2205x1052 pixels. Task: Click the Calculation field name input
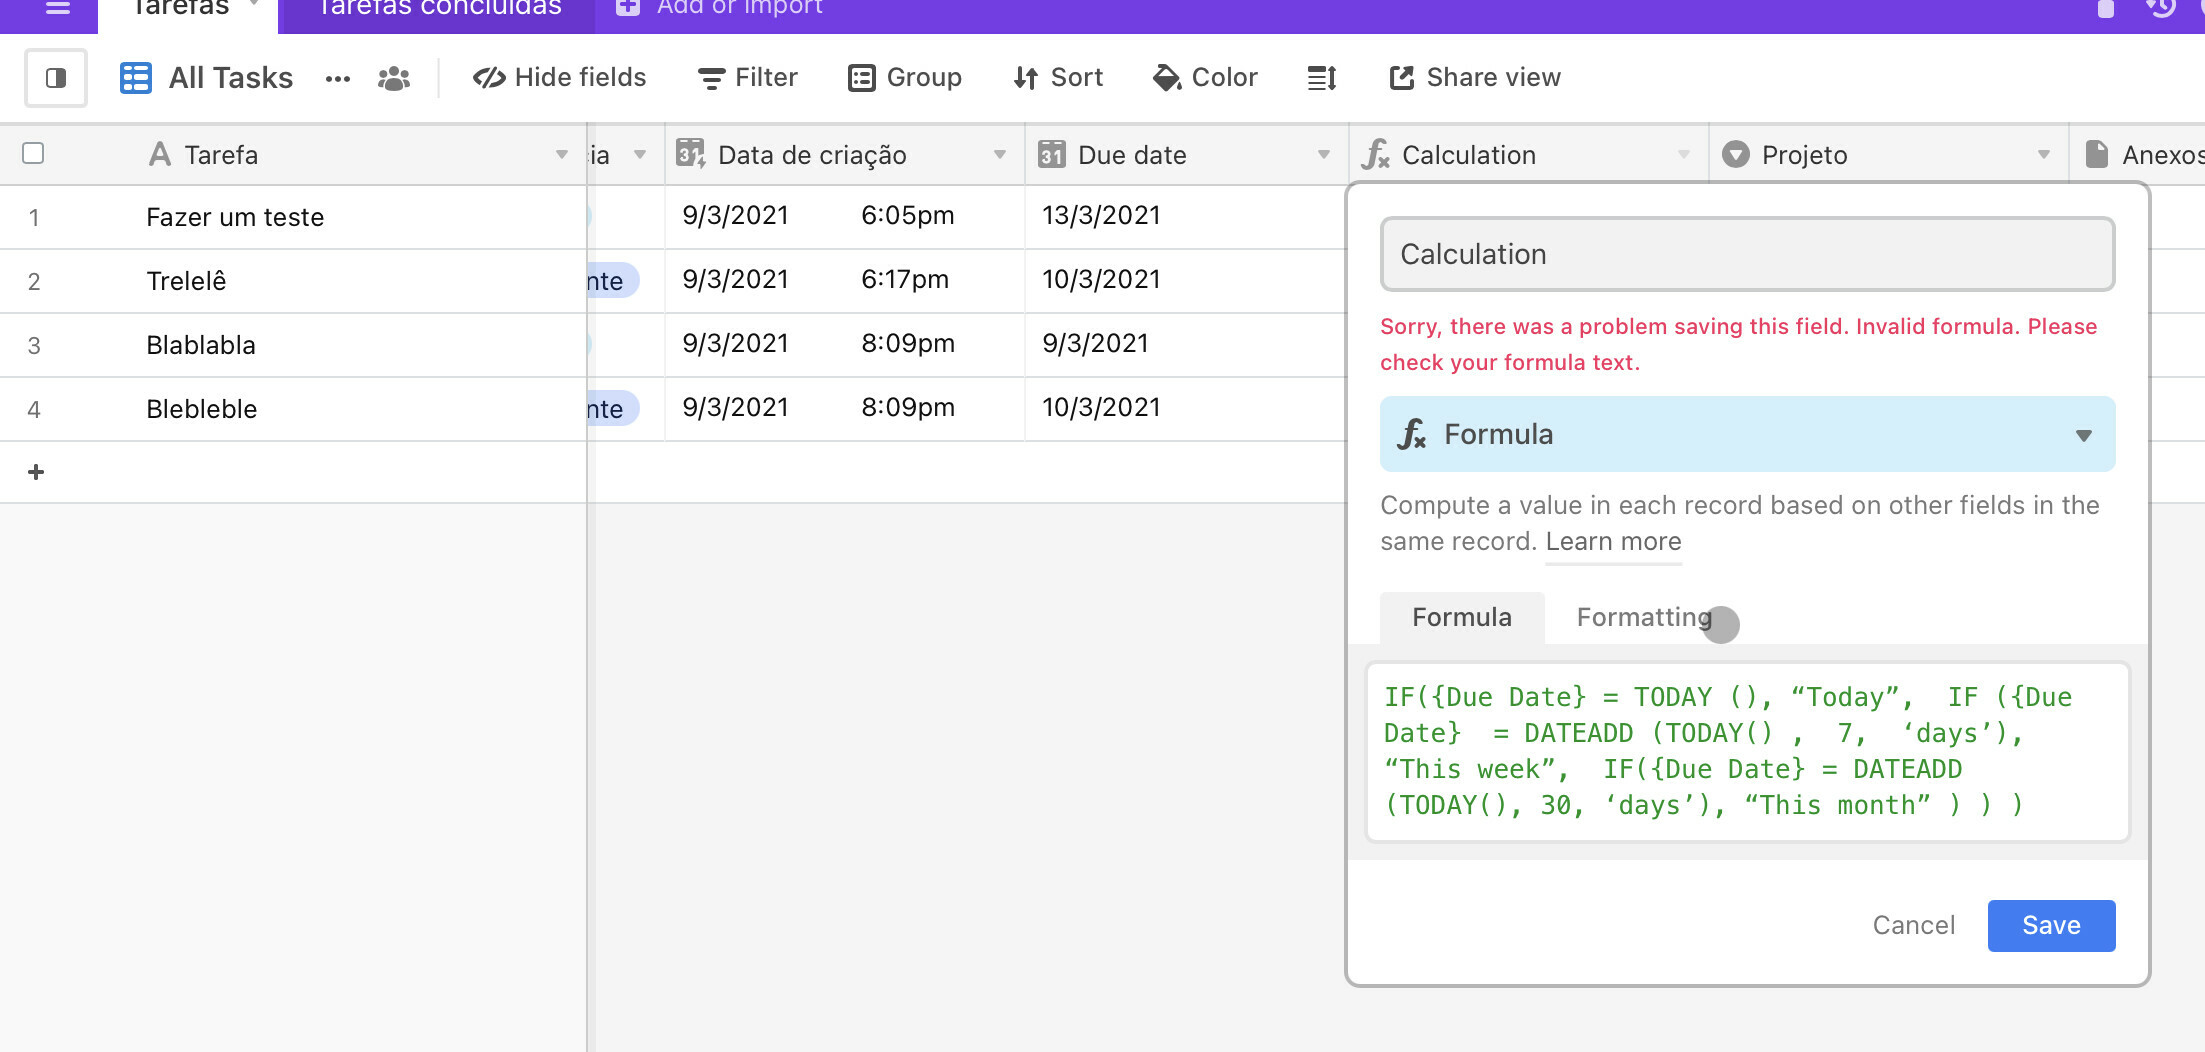1748,254
